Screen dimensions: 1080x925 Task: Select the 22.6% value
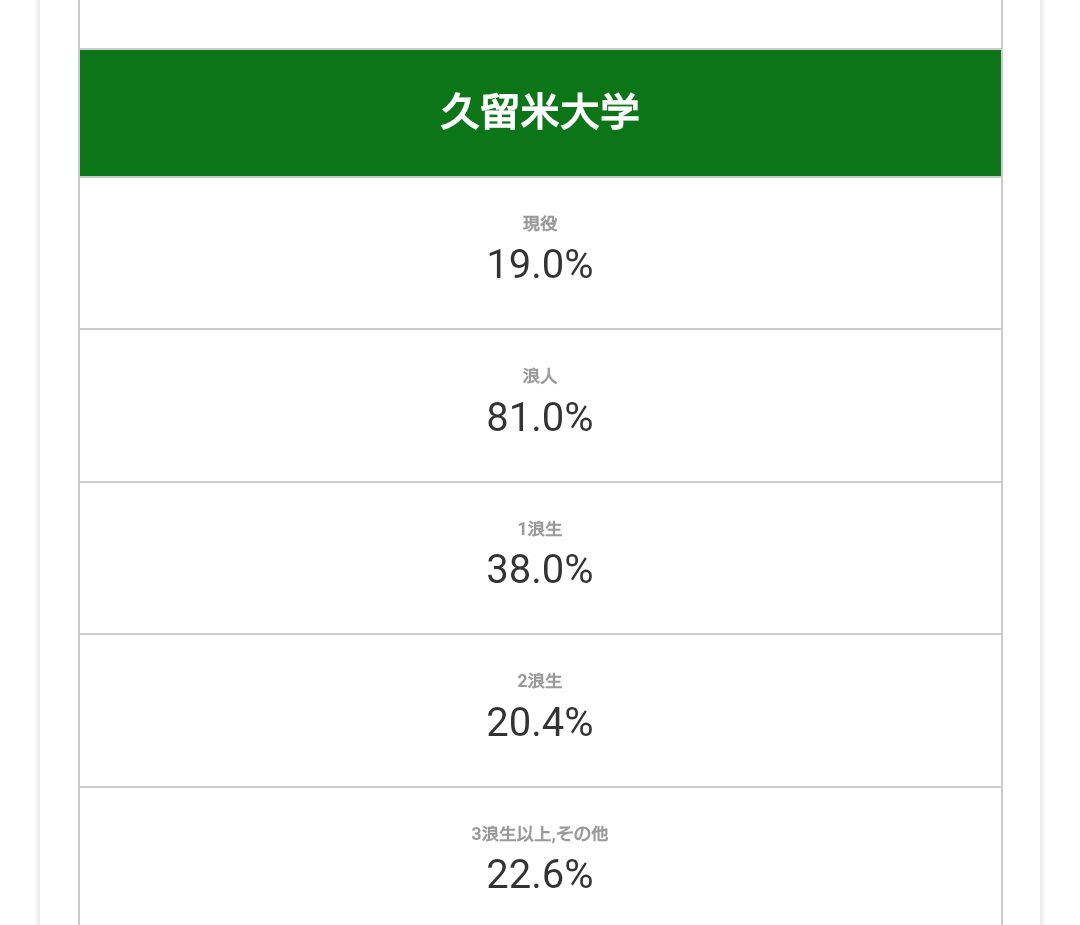[x=540, y=875]
